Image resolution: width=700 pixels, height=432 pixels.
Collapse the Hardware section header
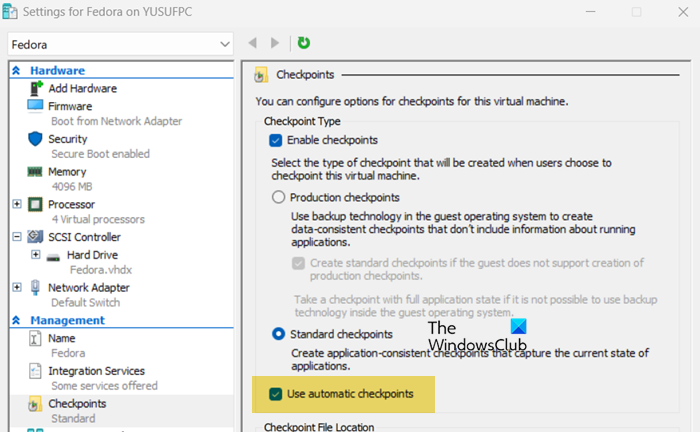(17, 71)
